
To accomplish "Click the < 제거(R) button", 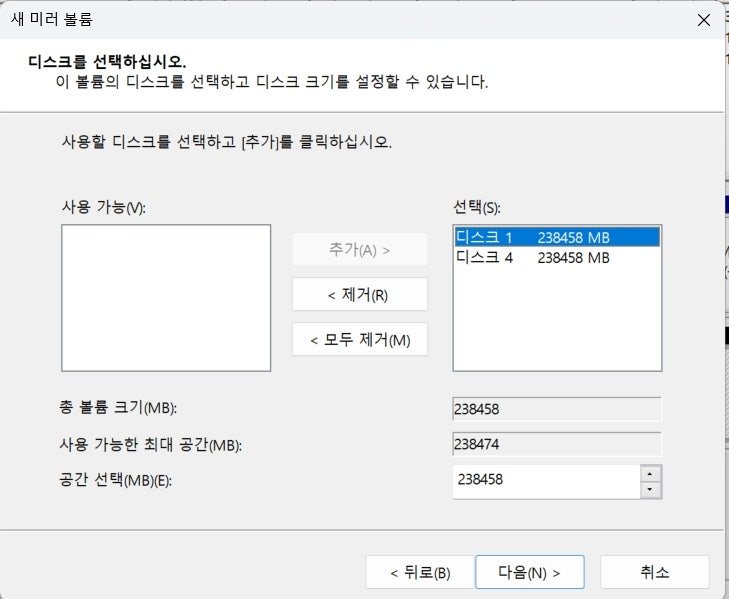I will tap(359, 294).
